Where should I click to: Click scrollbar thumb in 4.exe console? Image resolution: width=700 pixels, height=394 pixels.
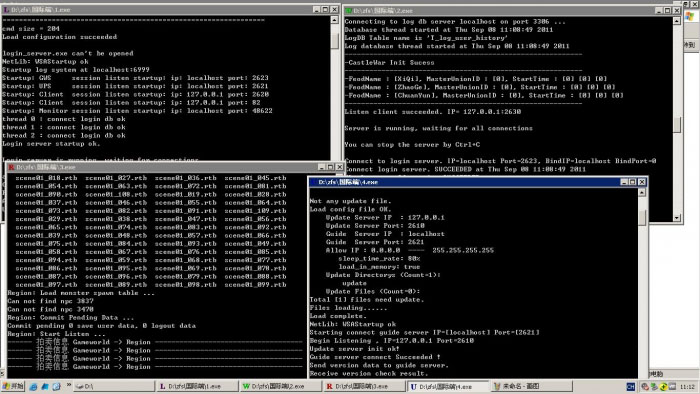[642, 217]
